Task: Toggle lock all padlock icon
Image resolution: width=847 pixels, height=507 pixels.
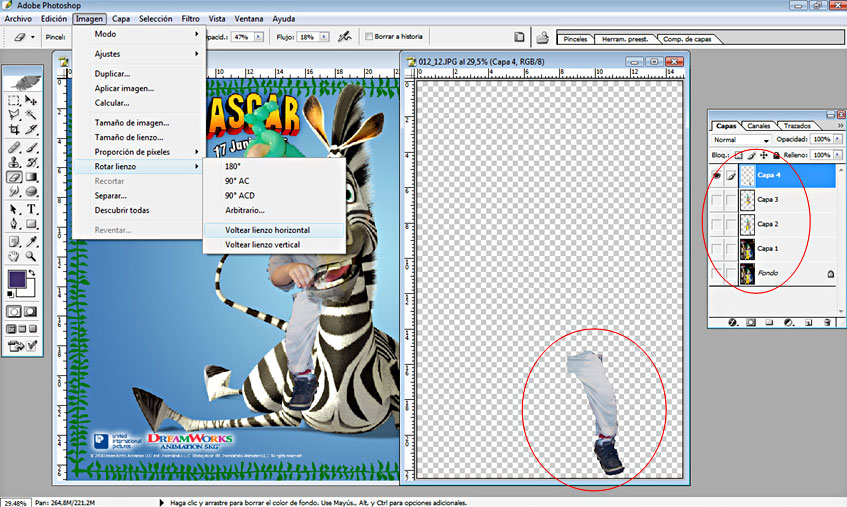Action: pyautogui.click(x=776, y=156)
